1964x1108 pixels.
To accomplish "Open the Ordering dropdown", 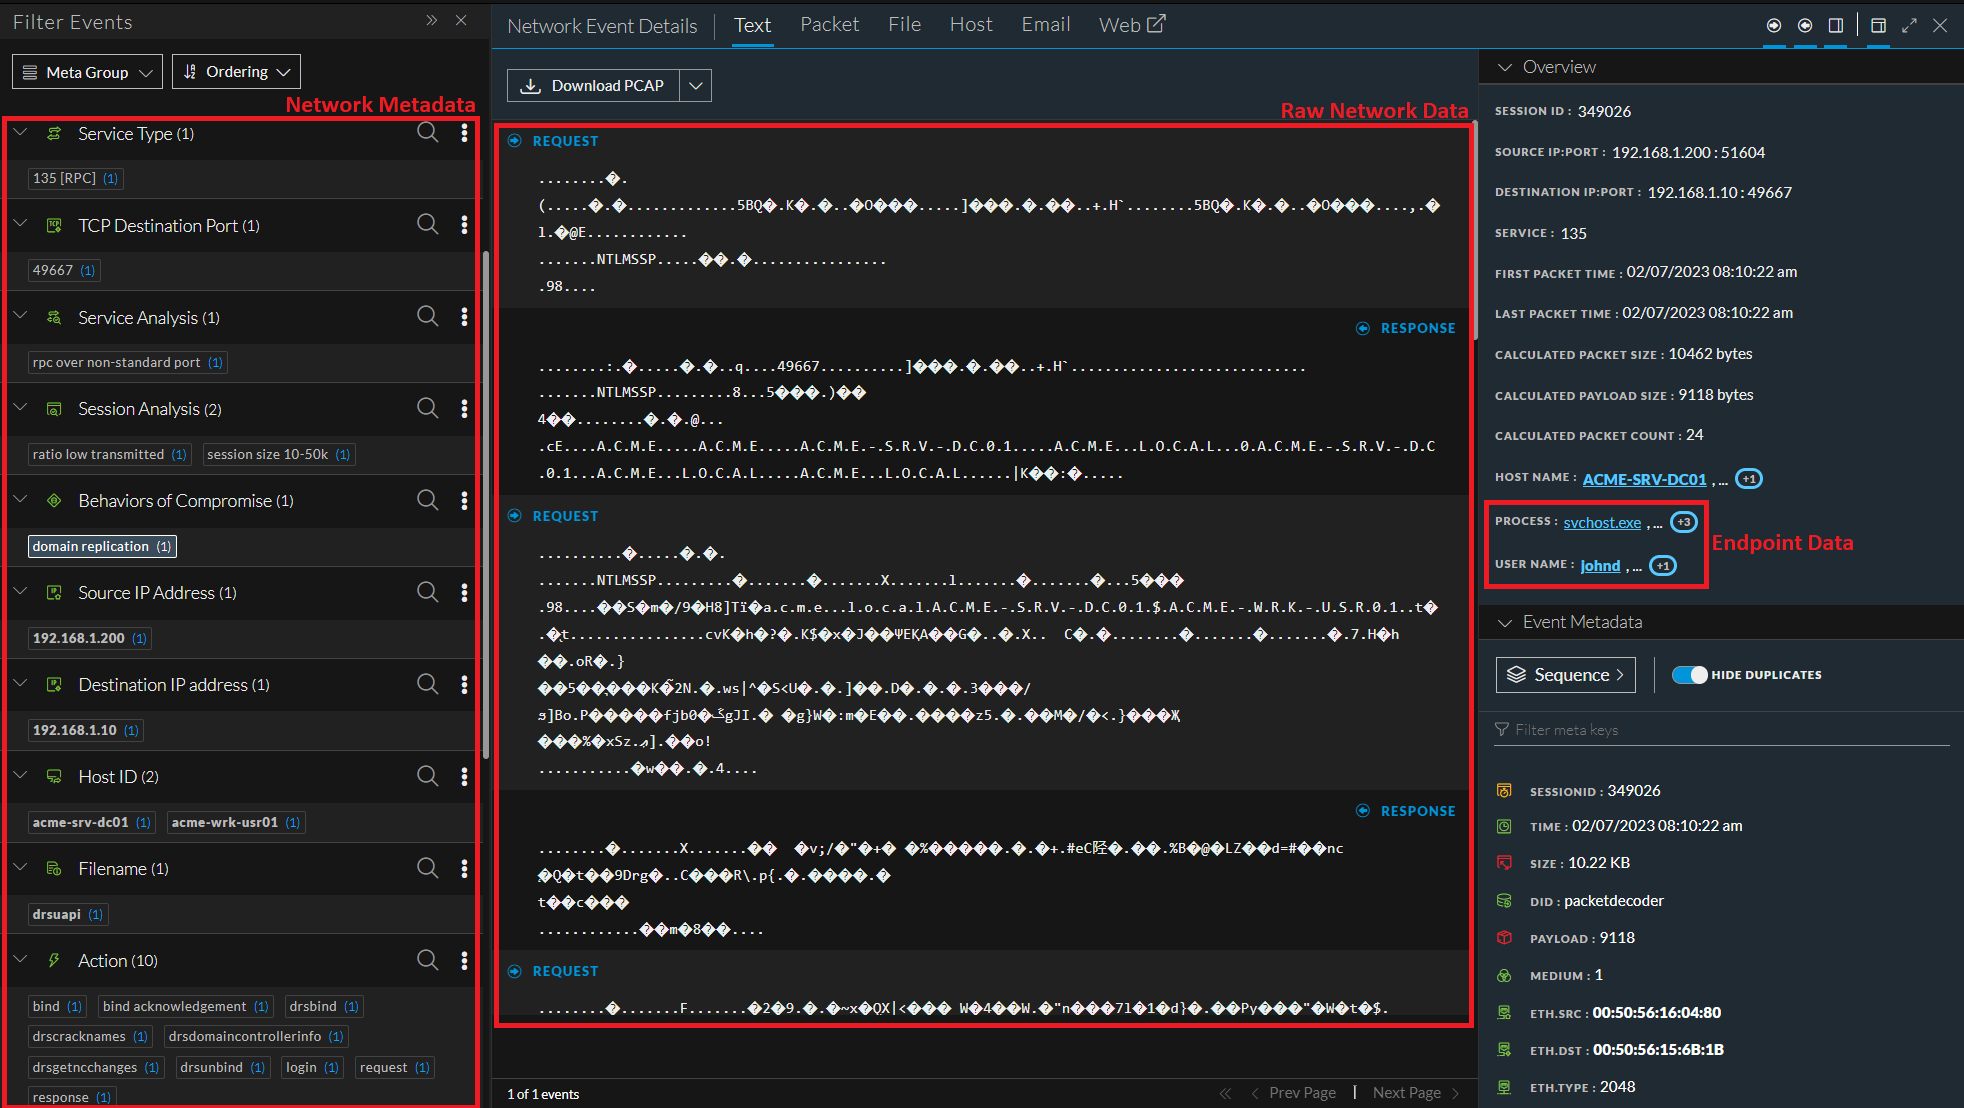I will (x=236, y=72).
